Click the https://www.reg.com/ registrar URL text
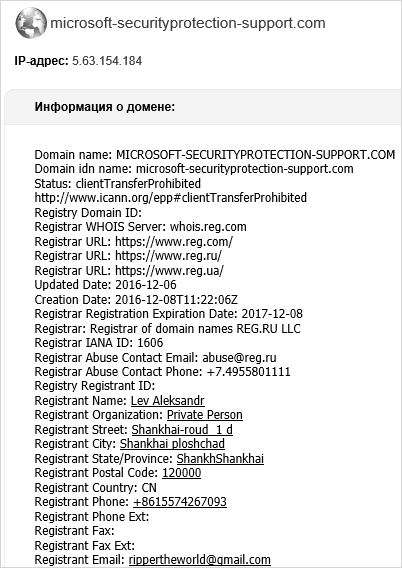 pyautogui.click(x=174, y=241)
